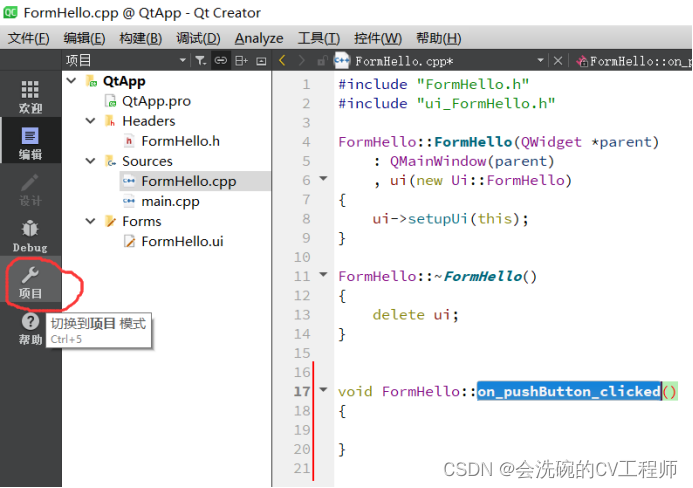693x488 pixels.
Task: Click the project tree filter icon
Action: tap(201, 61)
